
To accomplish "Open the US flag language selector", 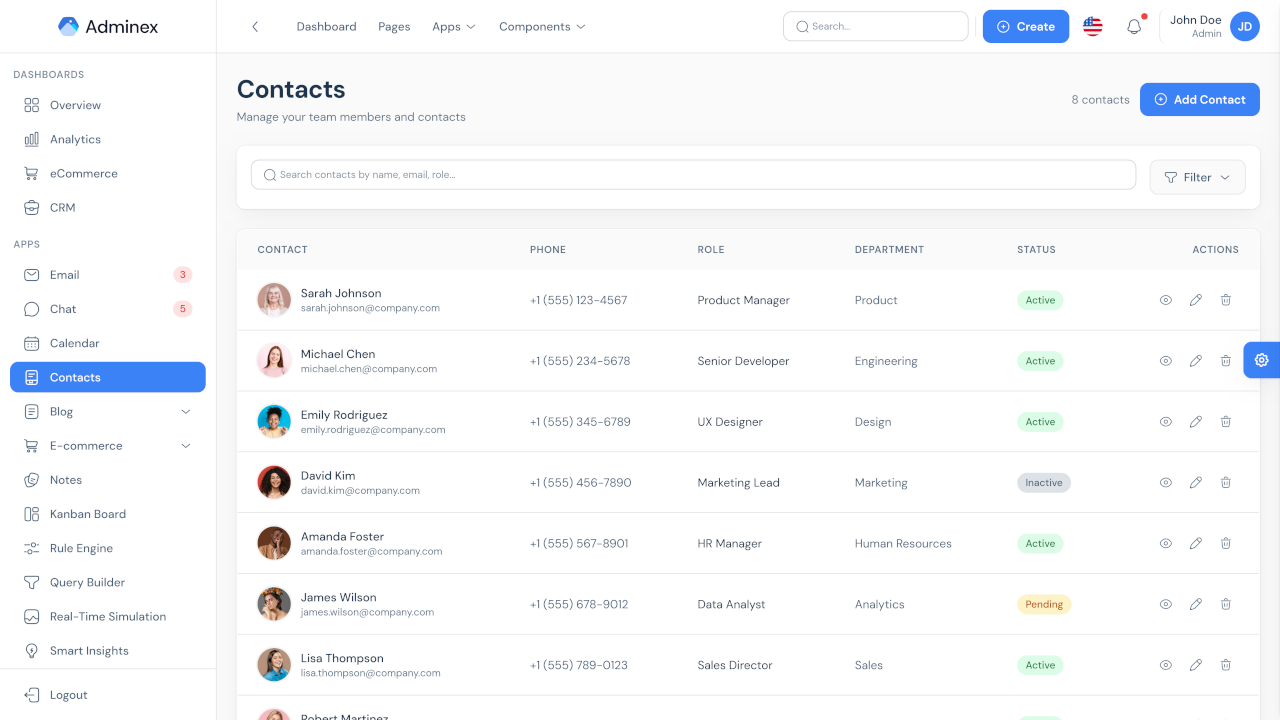I will pyautogui.click(x=1093, y=27).
